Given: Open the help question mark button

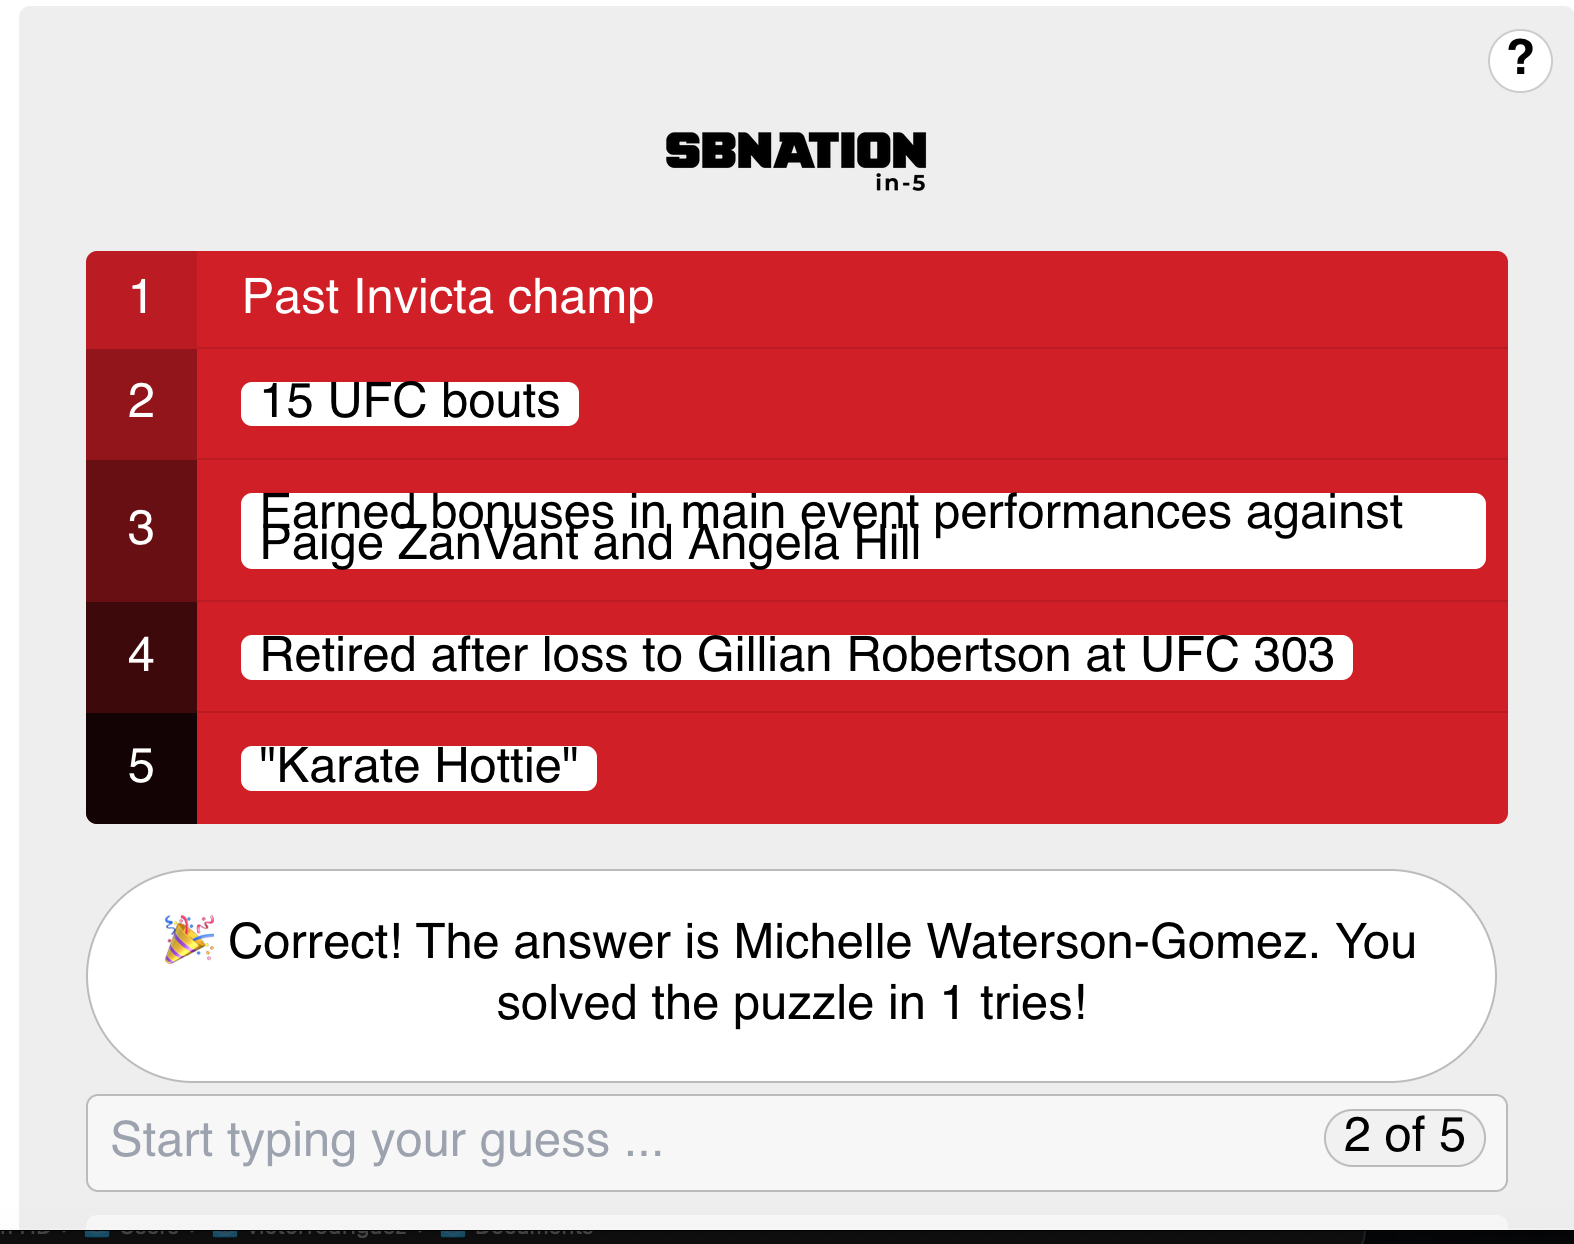Looking at the screenshot, I should (1520, 60).
